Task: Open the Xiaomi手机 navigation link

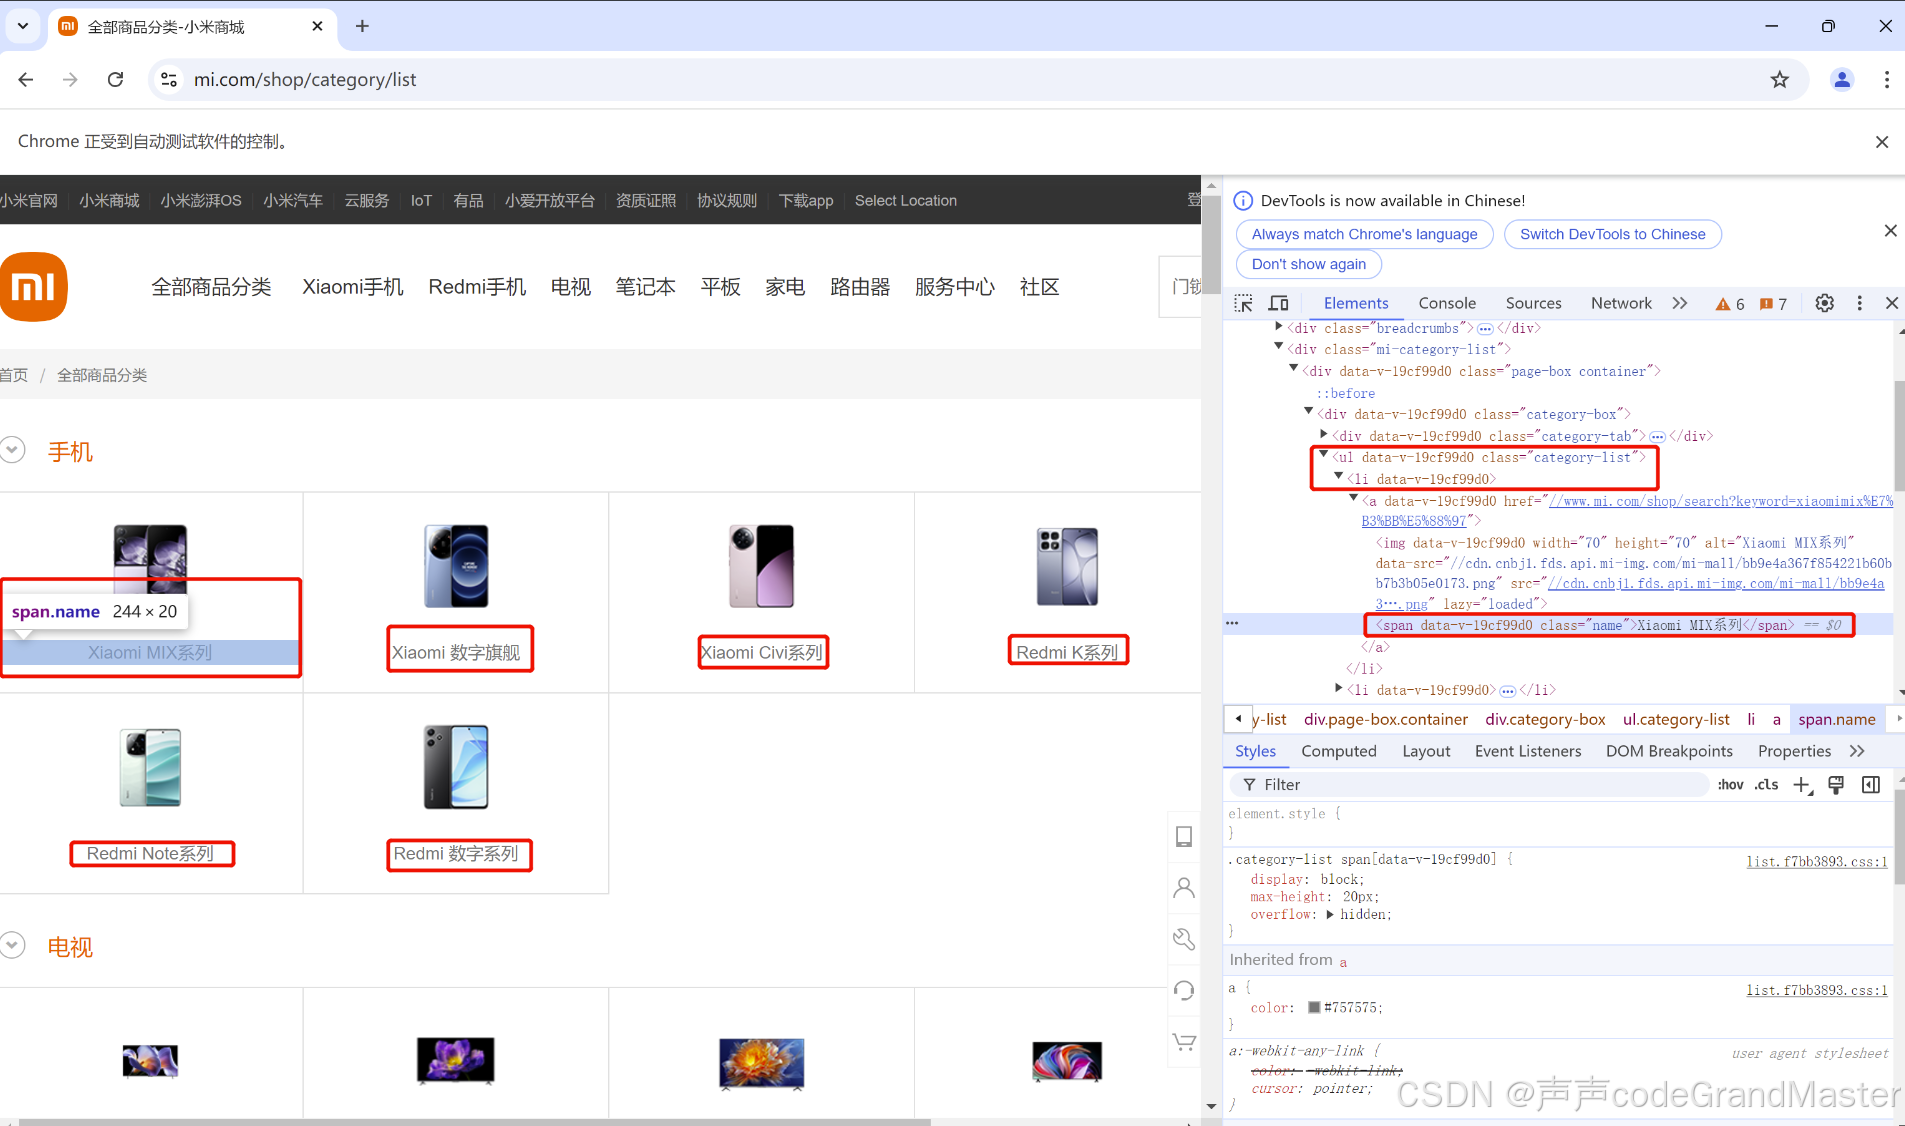Action: coord(353,287)
